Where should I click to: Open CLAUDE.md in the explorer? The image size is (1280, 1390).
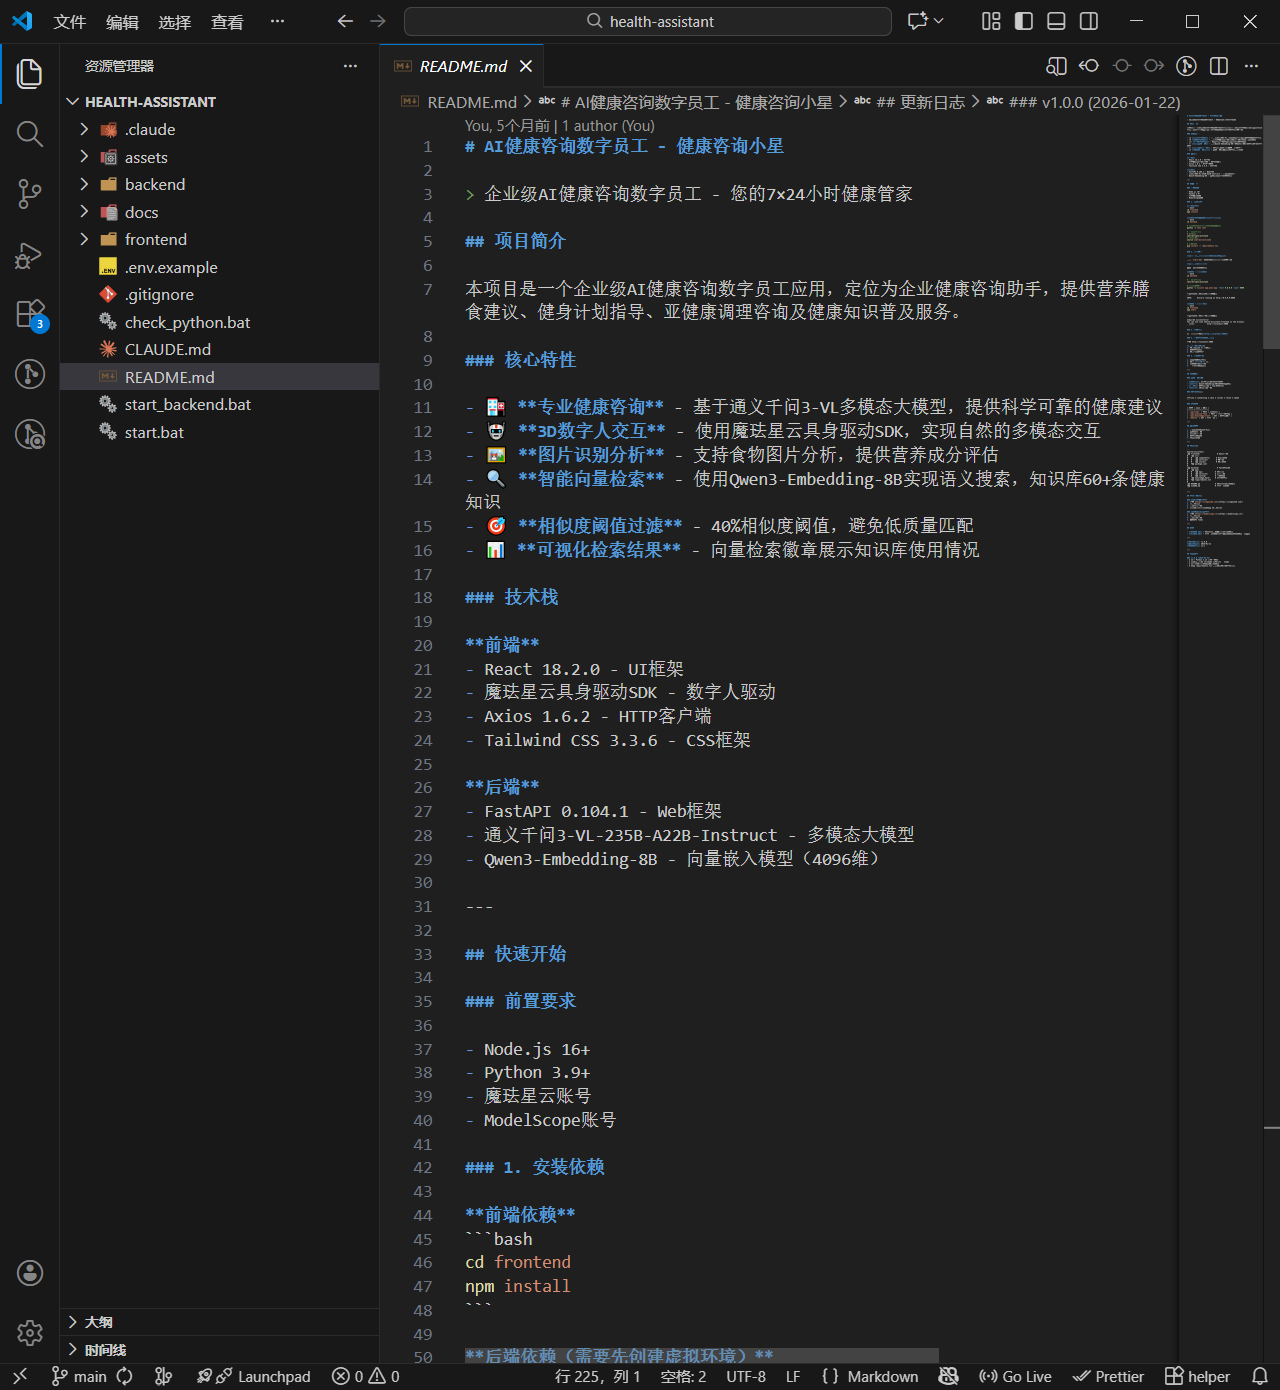point(220,350)
